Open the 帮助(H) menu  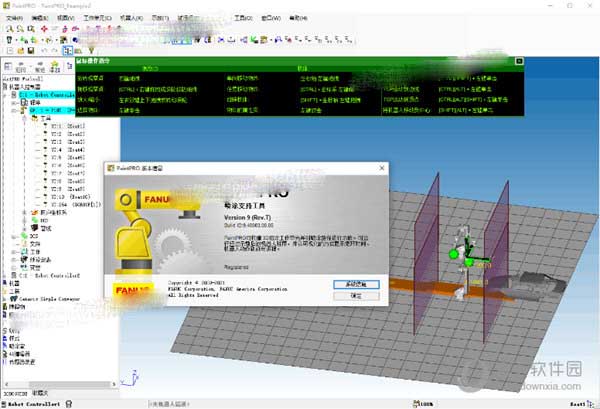[x=298, y=18]
